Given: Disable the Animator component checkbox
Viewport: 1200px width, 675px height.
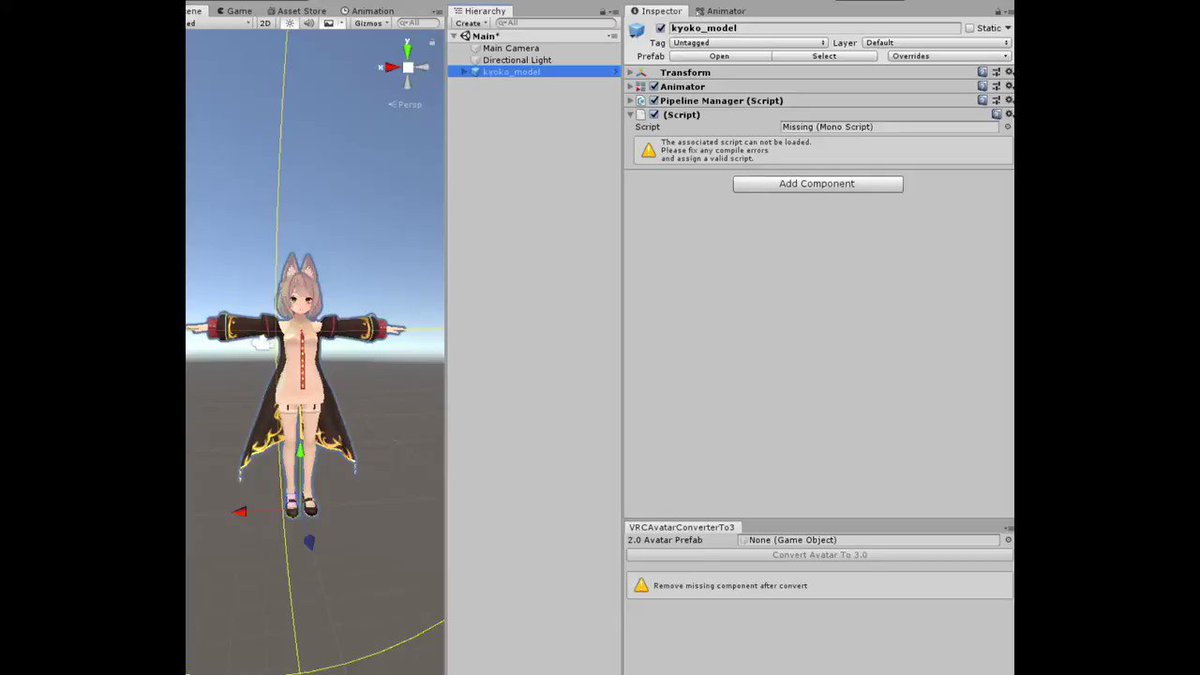Looking at the screenshot, I should pyautogui.click(x=654, y=86).
